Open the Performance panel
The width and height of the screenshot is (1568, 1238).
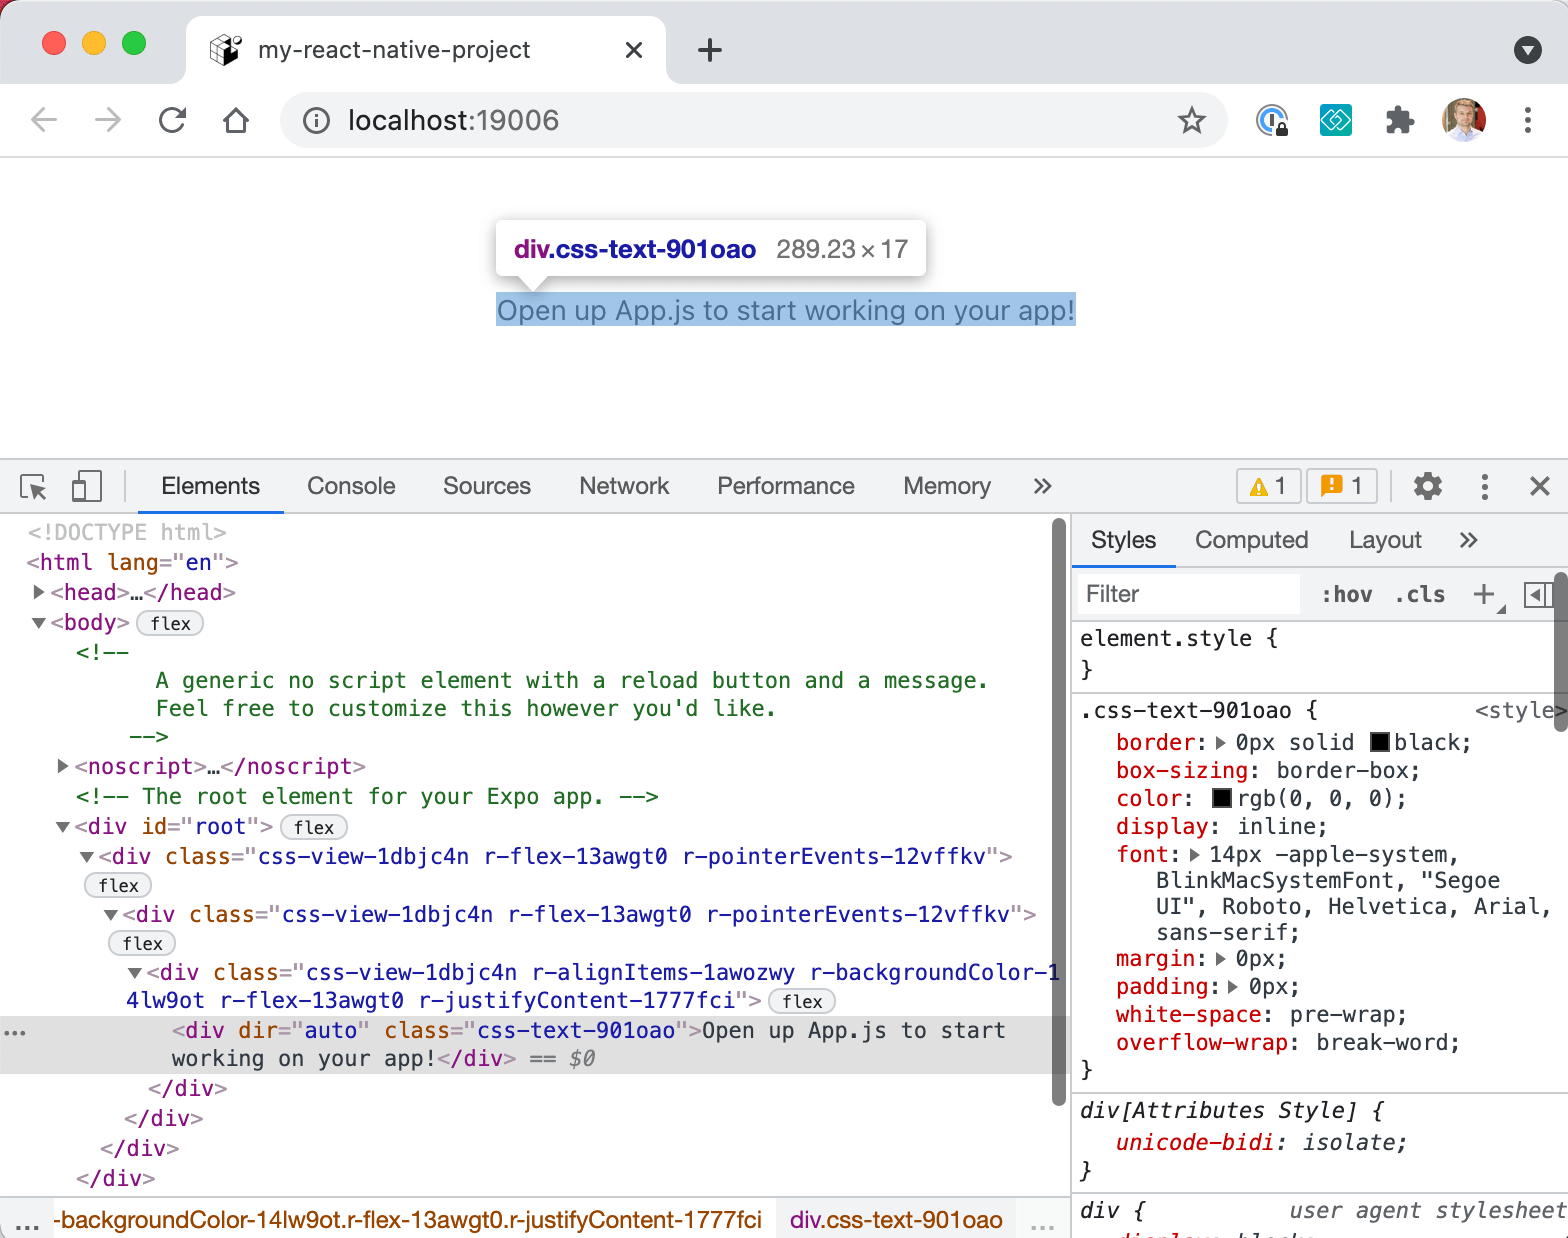786,486
